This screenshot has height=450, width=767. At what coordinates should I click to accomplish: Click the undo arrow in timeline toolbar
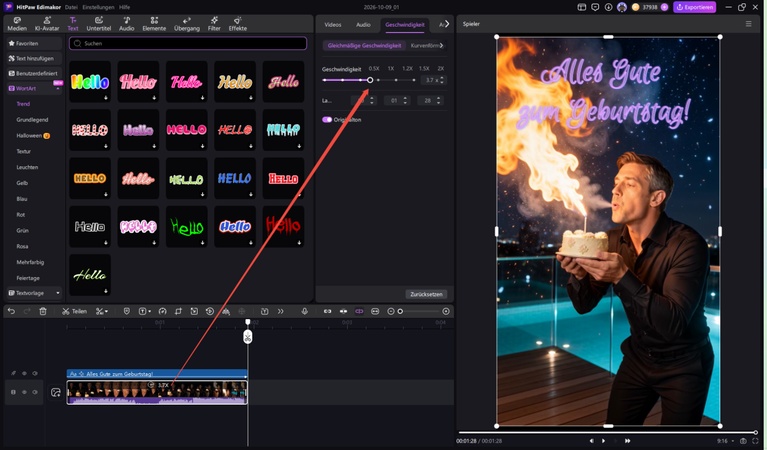12,311
